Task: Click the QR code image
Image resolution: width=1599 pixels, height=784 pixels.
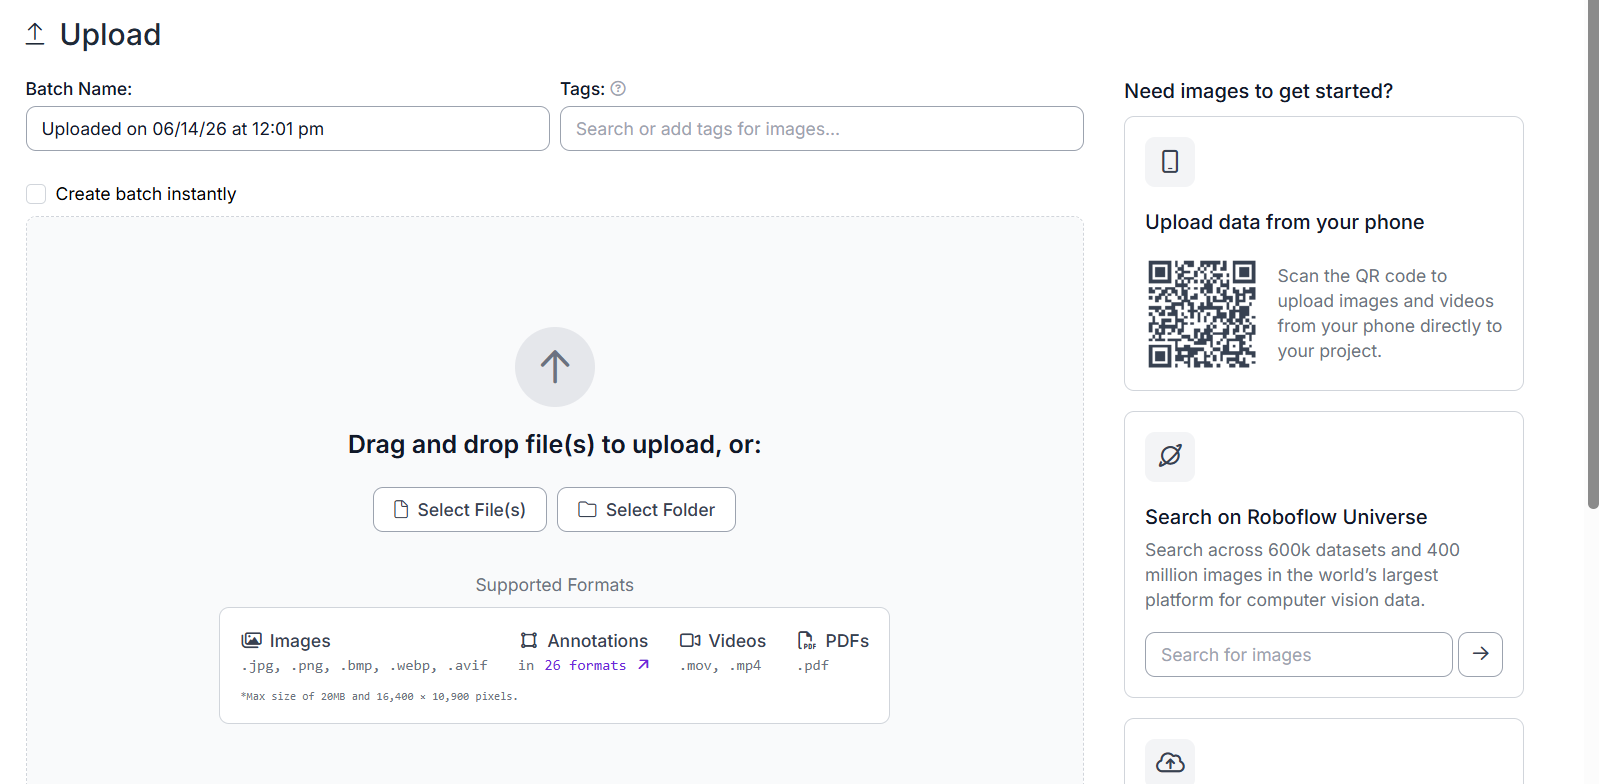Action: 1202,314
